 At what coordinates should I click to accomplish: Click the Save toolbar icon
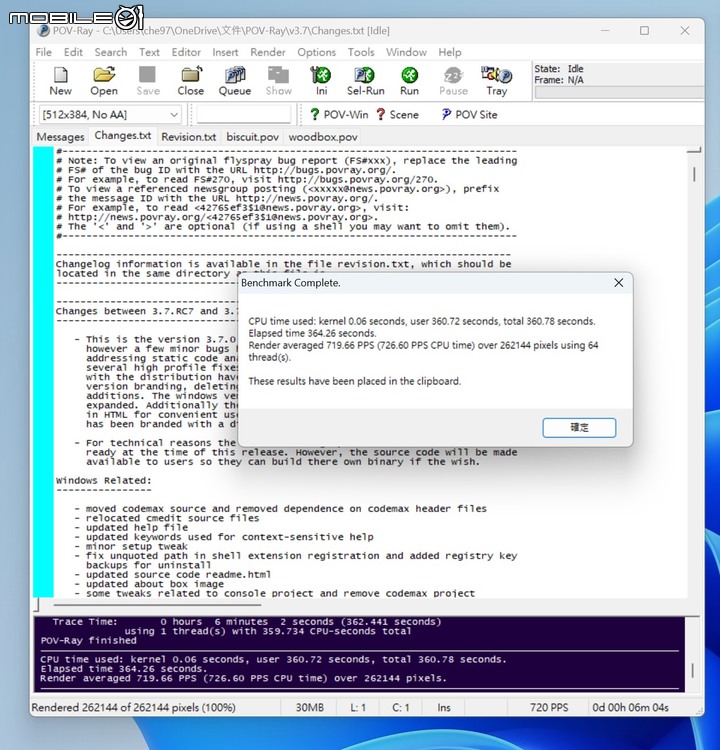point(148,81)
